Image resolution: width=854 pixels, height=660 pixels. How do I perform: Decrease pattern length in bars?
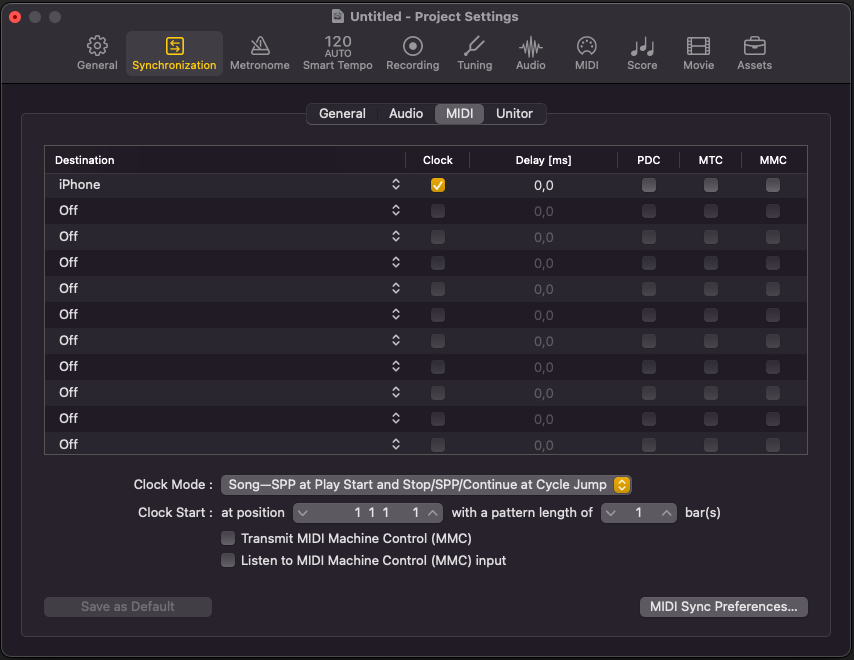611,513
